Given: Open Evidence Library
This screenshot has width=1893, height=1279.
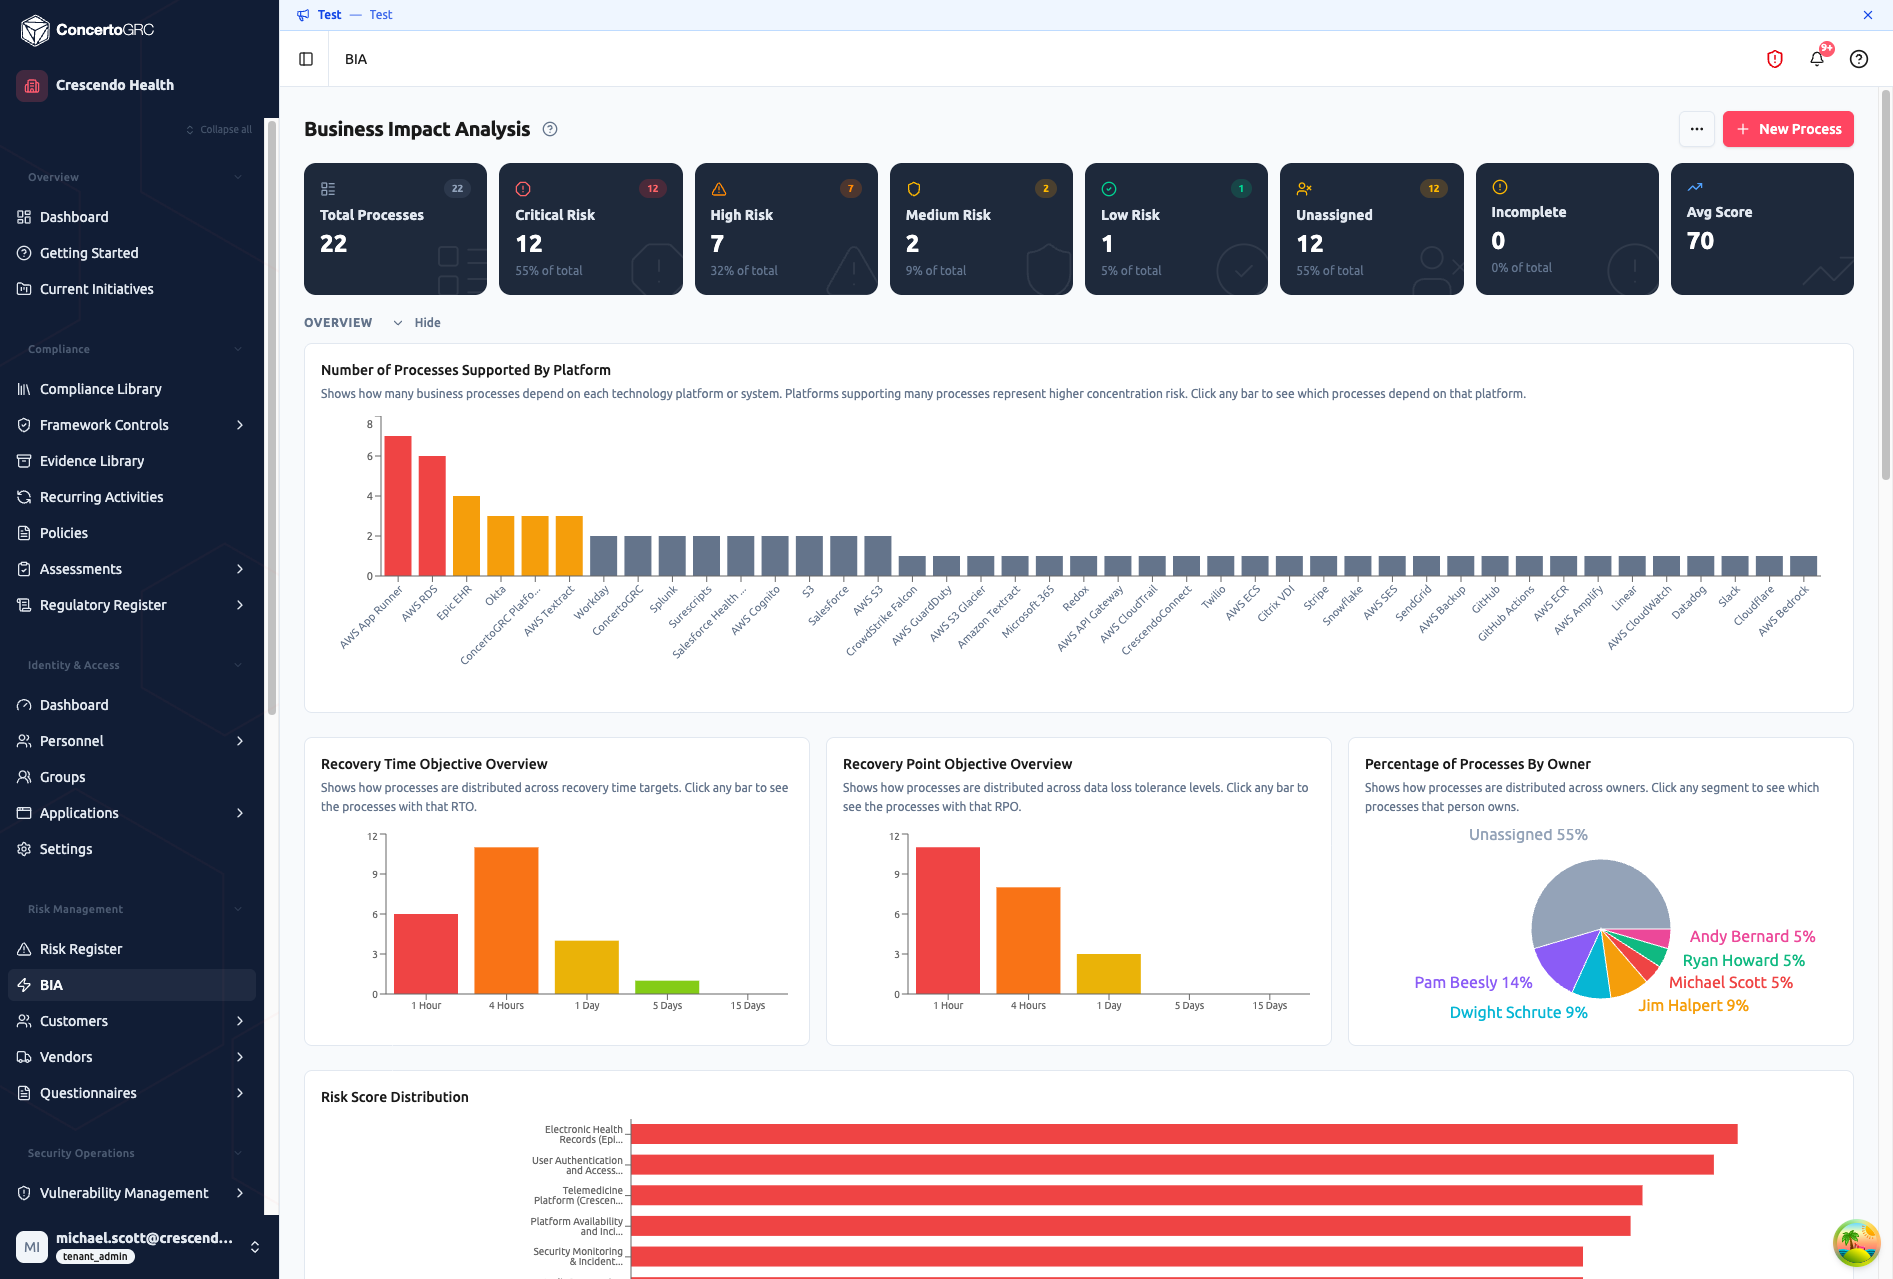Looking at the screenshot, I should (x=132, y=461).
